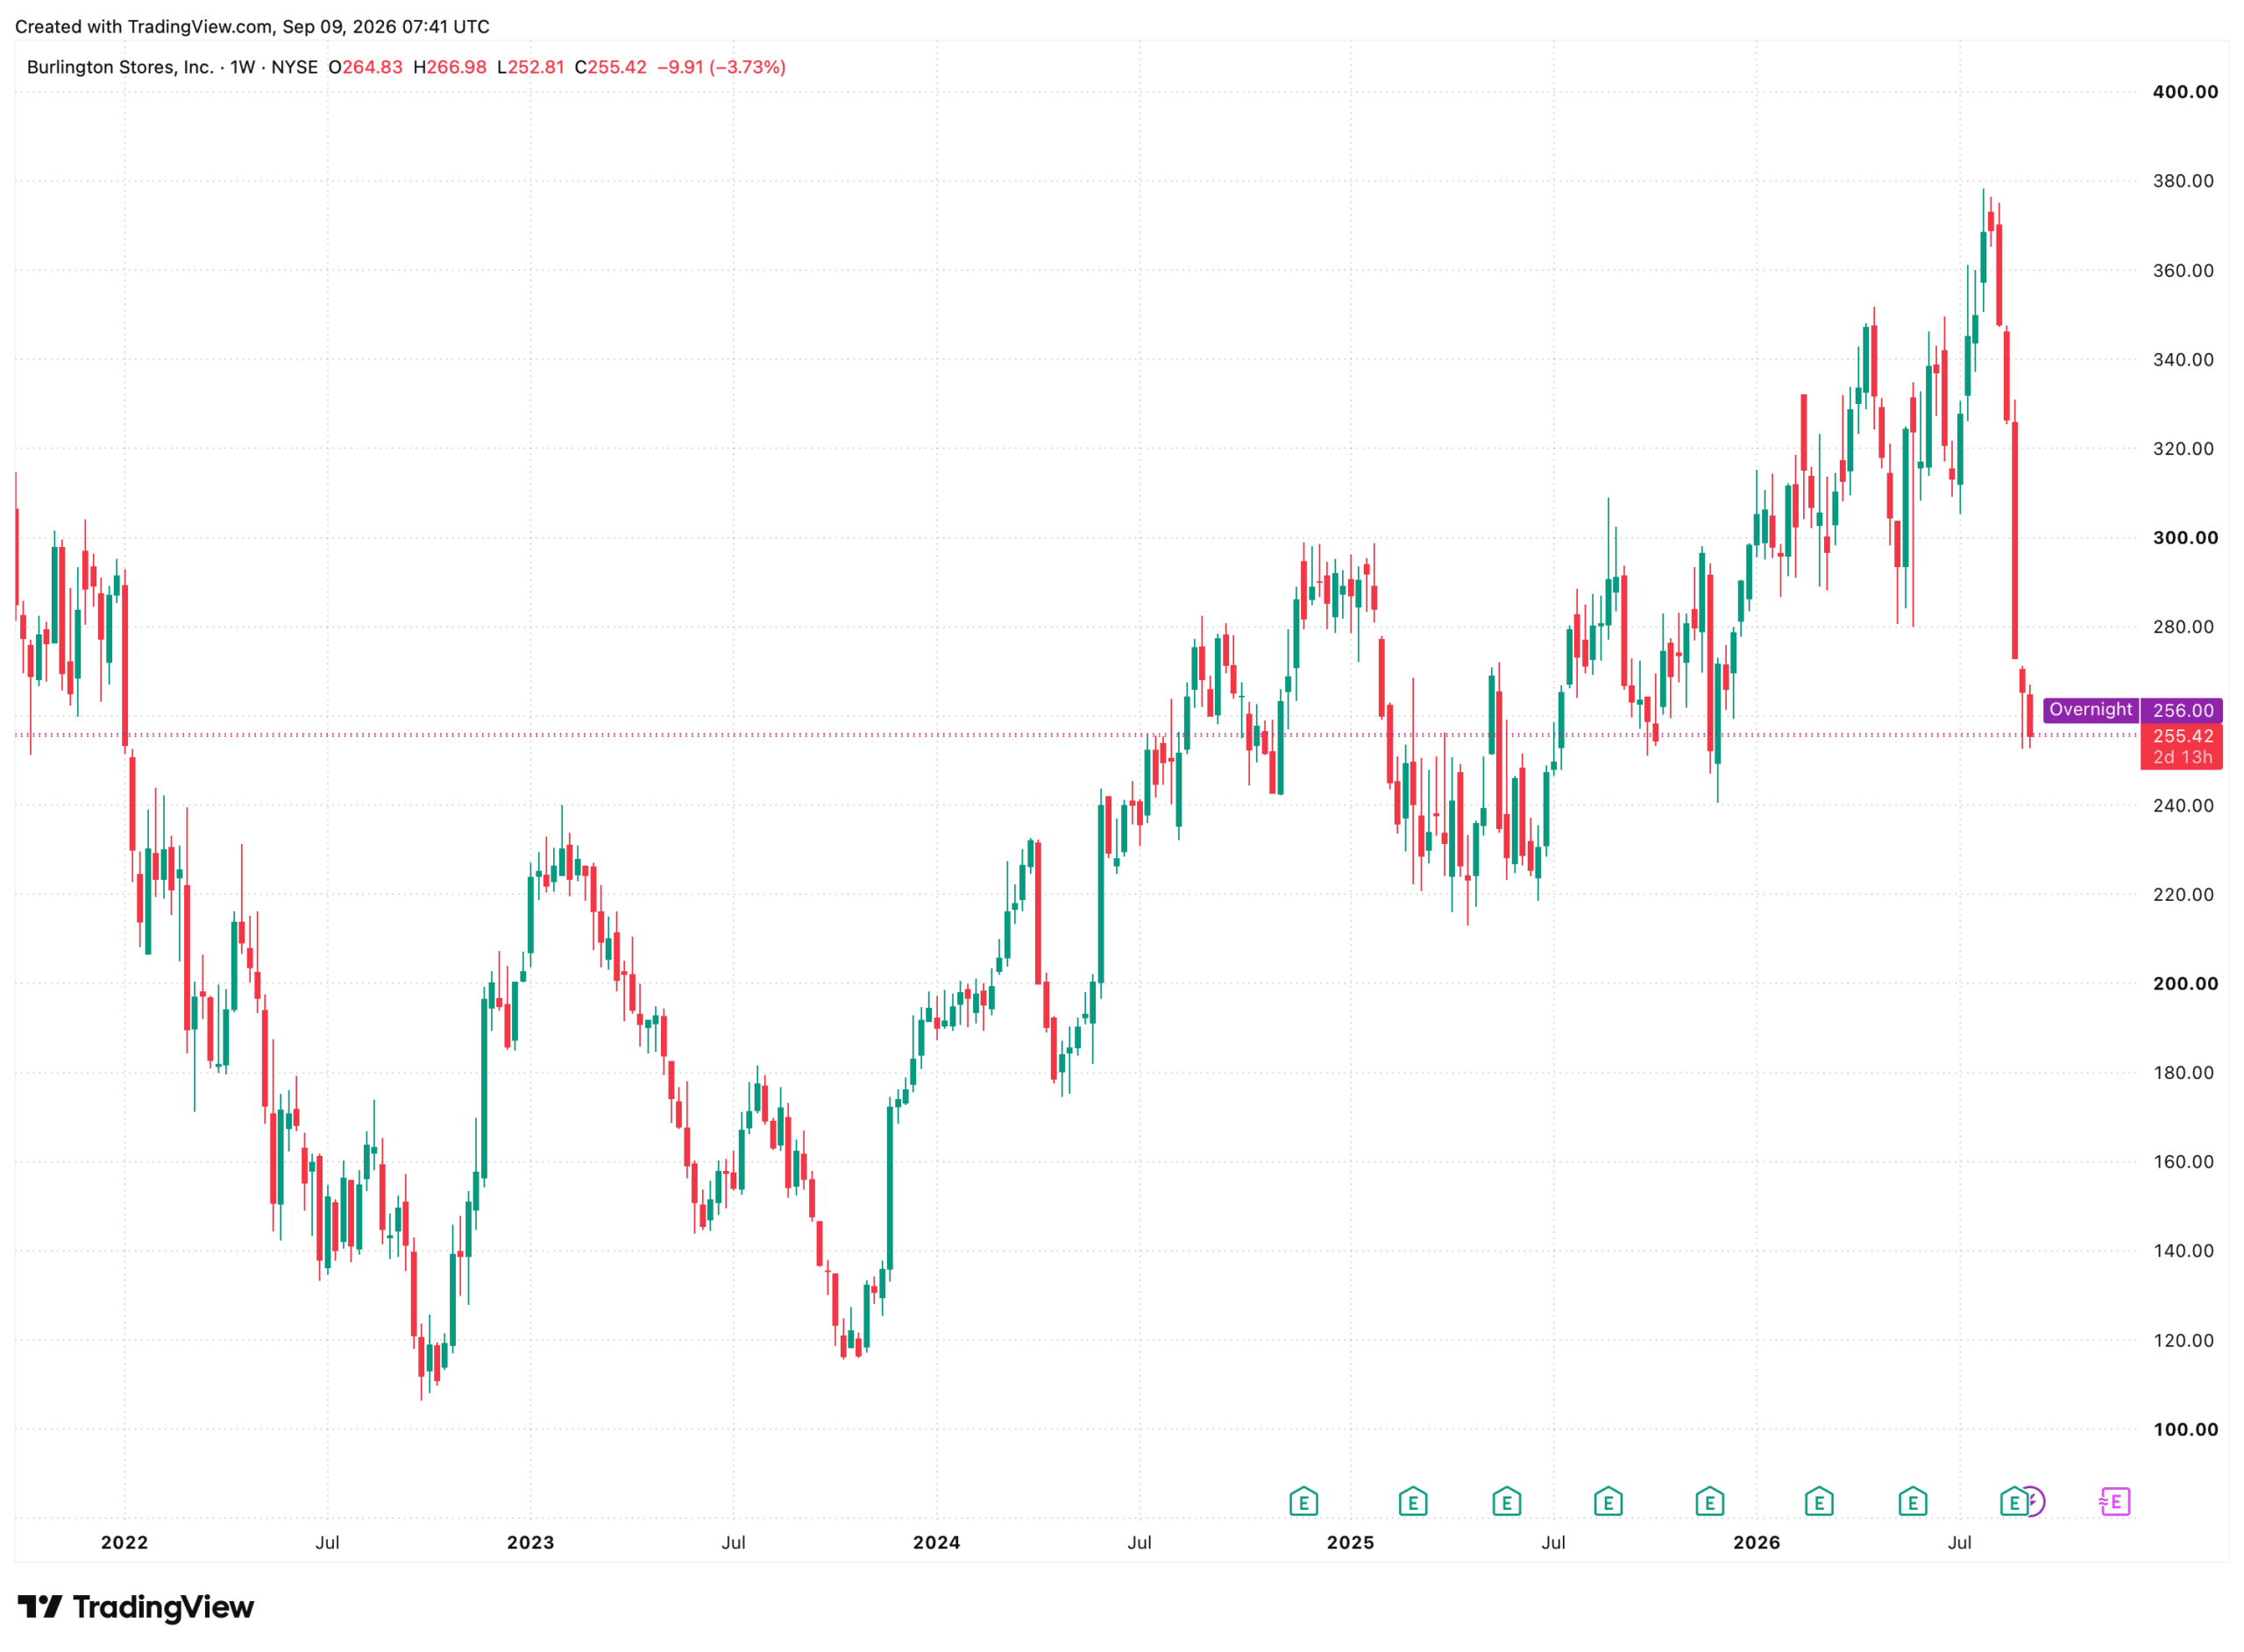
Task: Open the earnings marker just after 2025 label
Action: tap(1412, 1501)
